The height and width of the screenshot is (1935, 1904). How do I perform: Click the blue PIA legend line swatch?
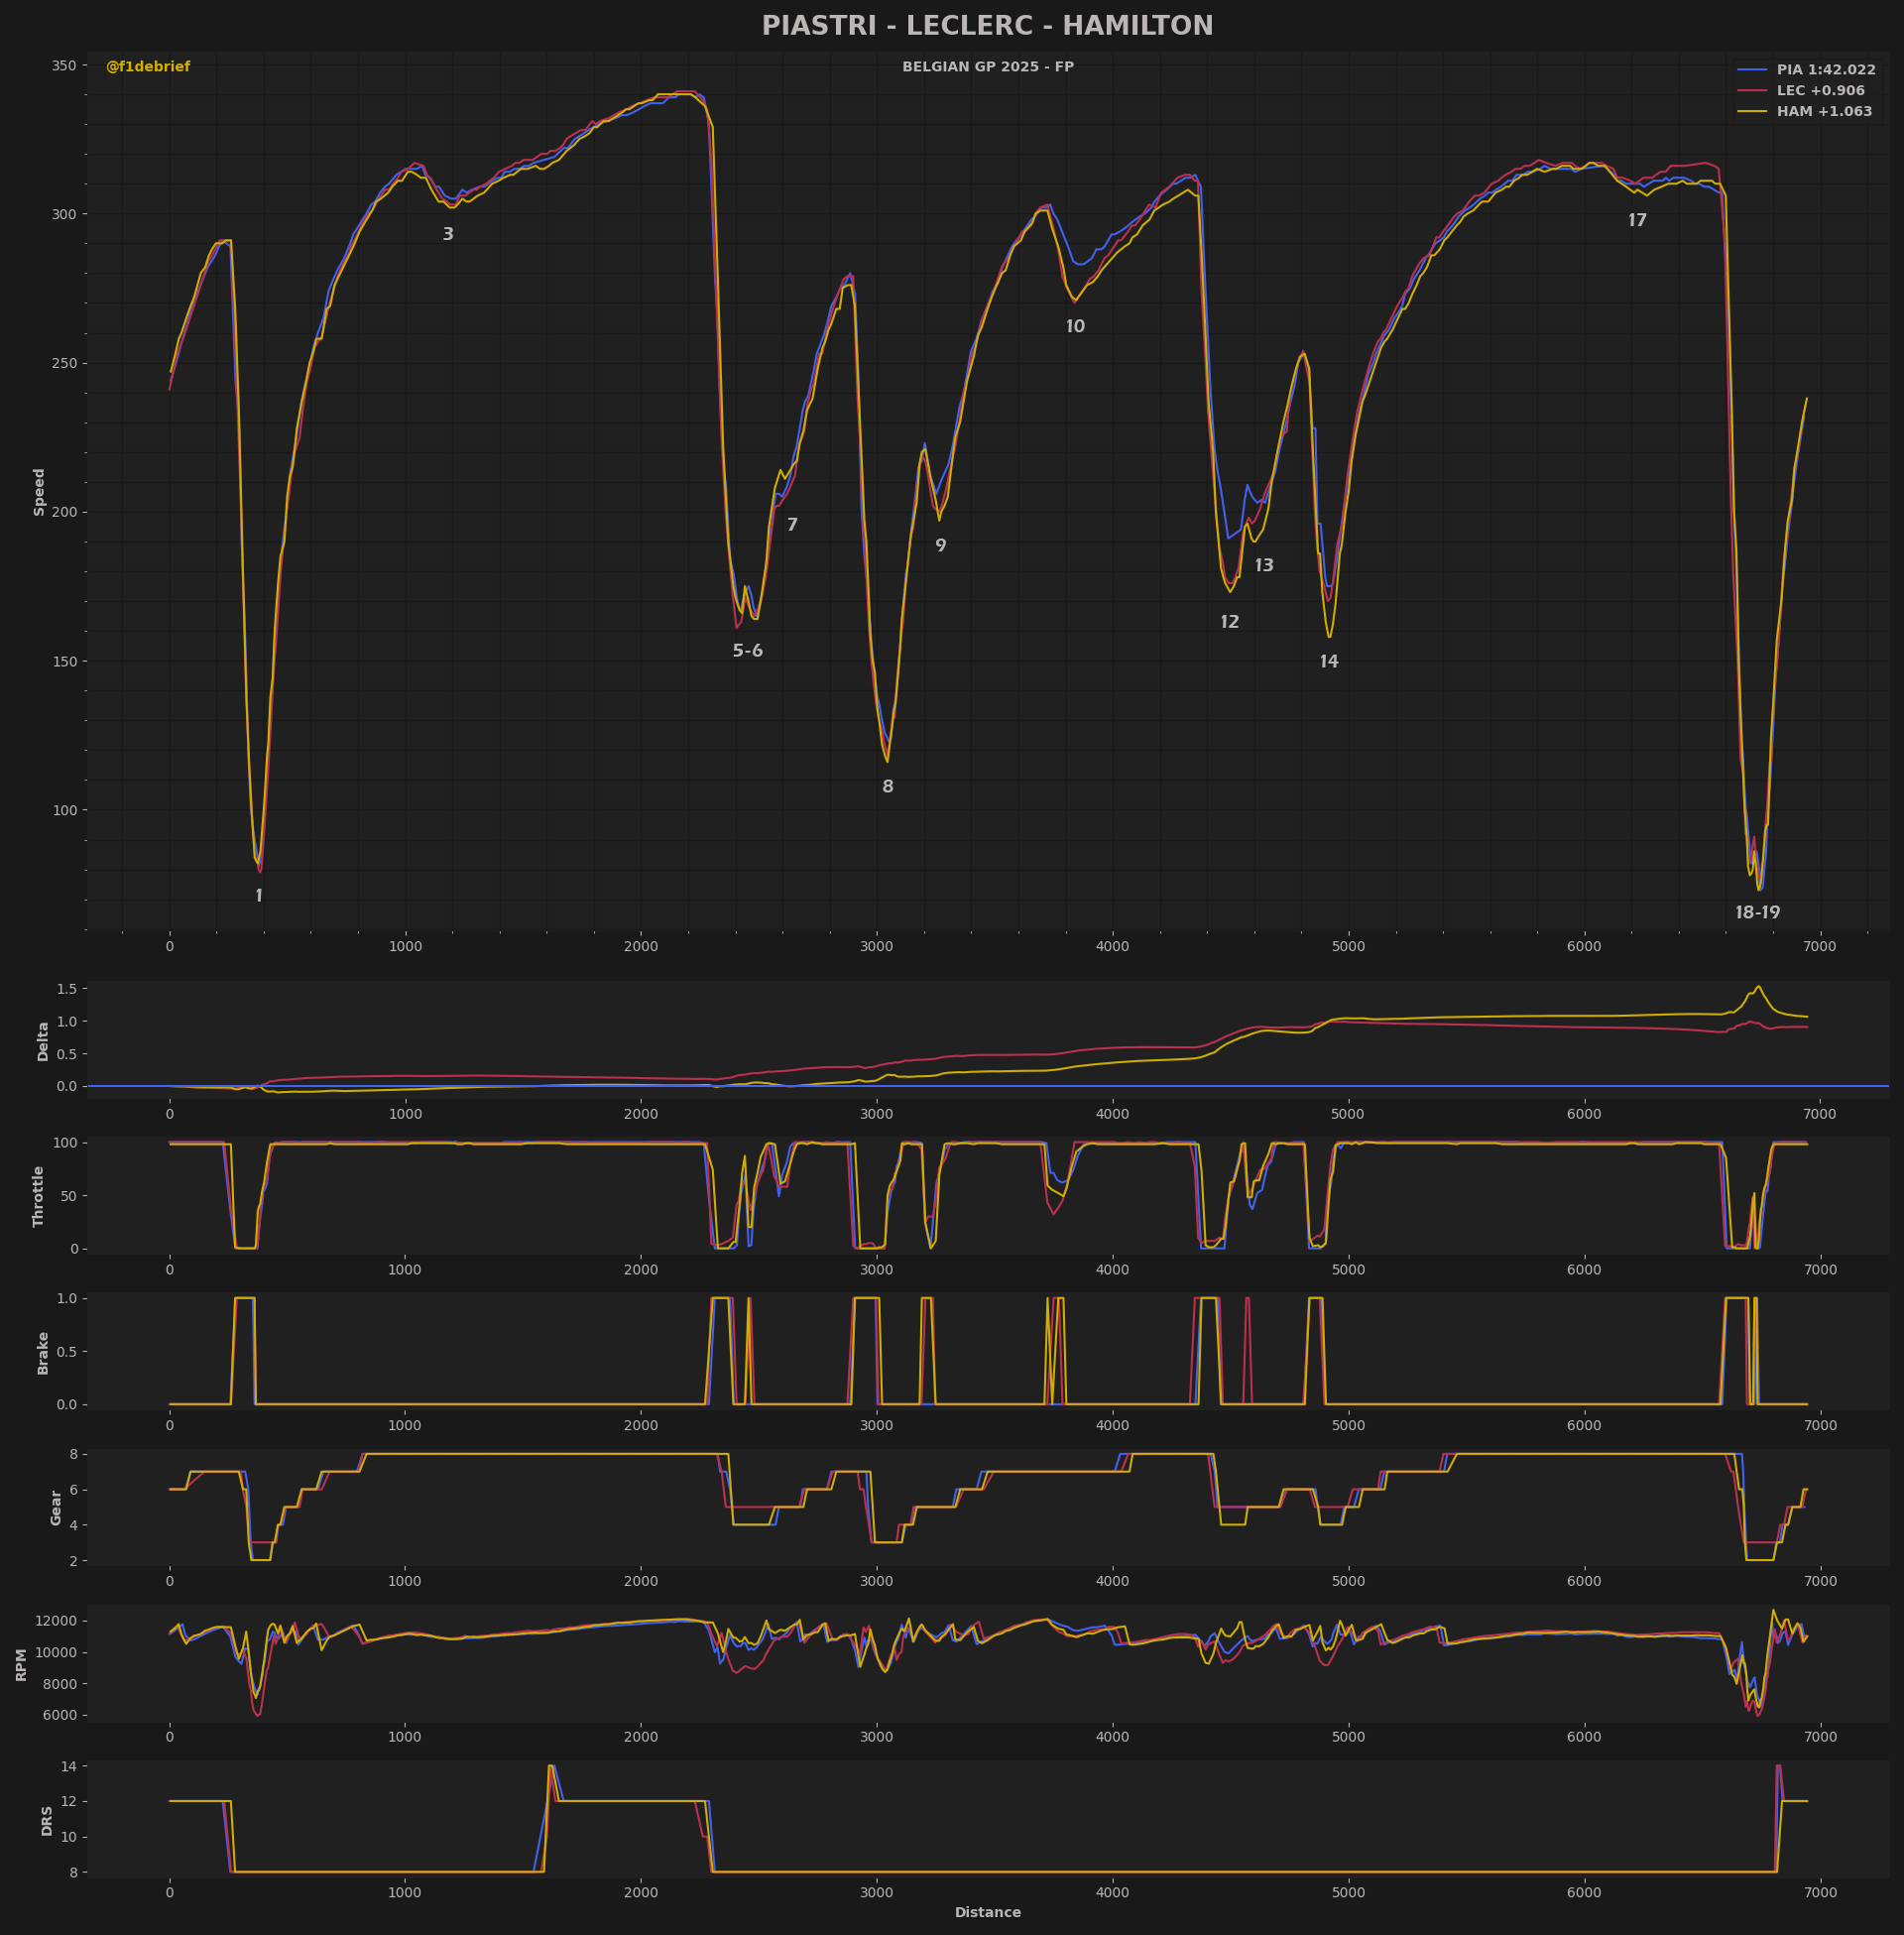pyautogui.click(x=1752, y=70)
